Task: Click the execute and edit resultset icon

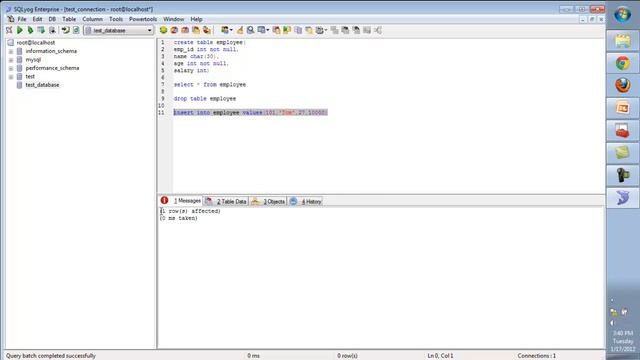Action: [x=41, y=30]
